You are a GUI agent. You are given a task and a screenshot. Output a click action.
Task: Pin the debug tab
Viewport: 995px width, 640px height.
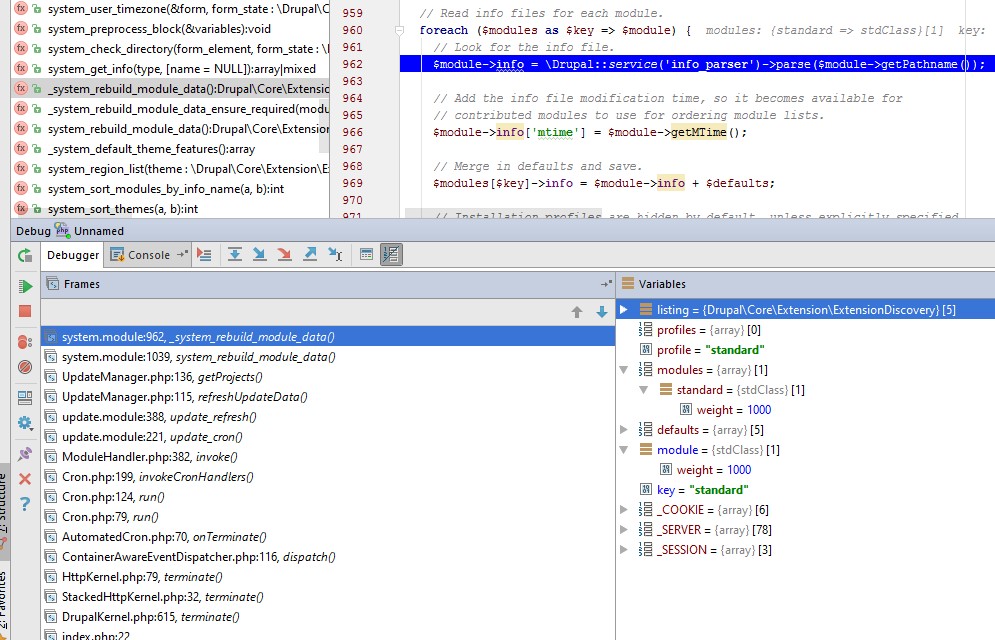25,454
